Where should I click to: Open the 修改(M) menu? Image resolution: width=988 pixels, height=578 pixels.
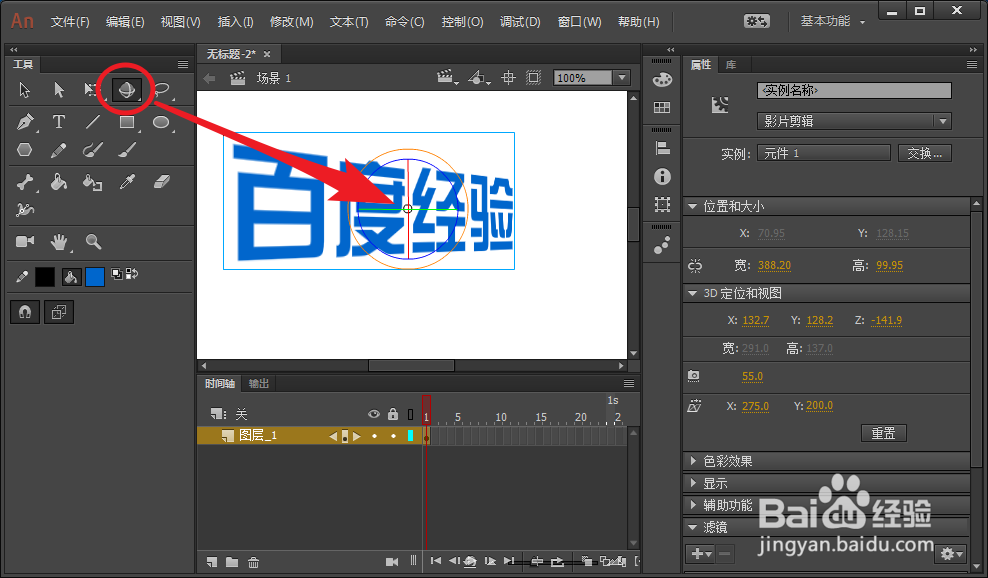(x=292, y=22)
